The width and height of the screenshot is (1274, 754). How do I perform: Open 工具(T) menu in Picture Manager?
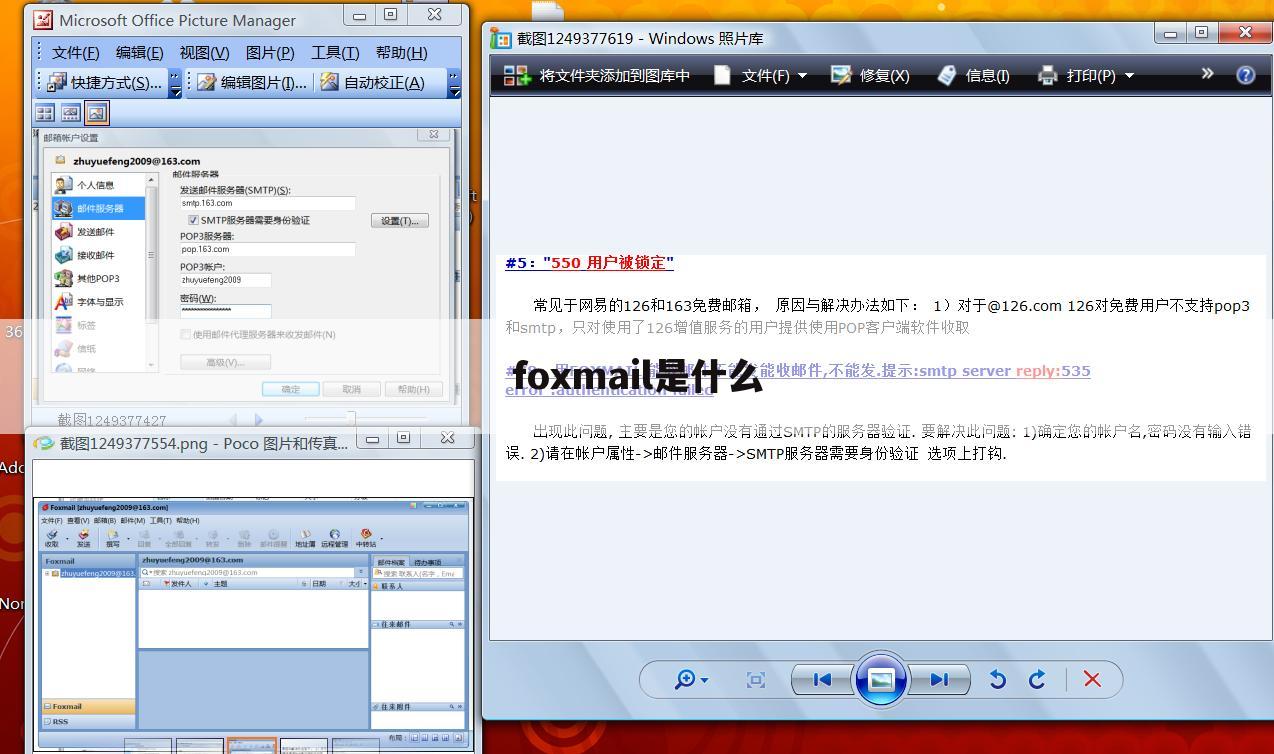(x=335, y=52)
